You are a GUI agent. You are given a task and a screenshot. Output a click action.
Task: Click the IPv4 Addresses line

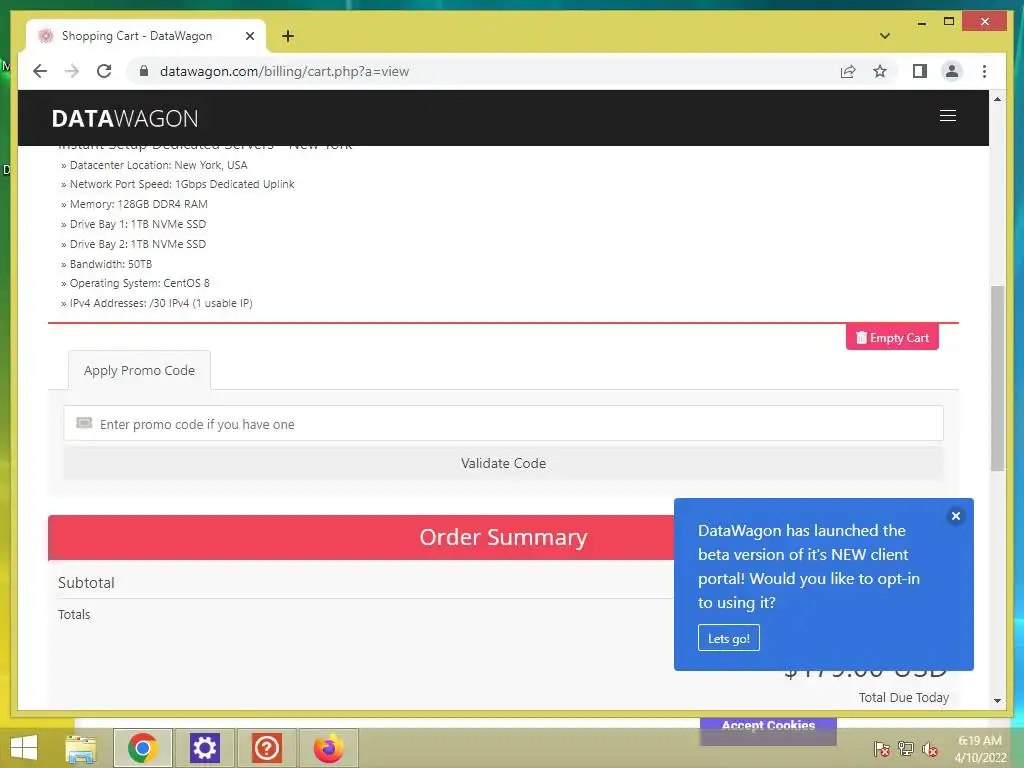point(157,303)
